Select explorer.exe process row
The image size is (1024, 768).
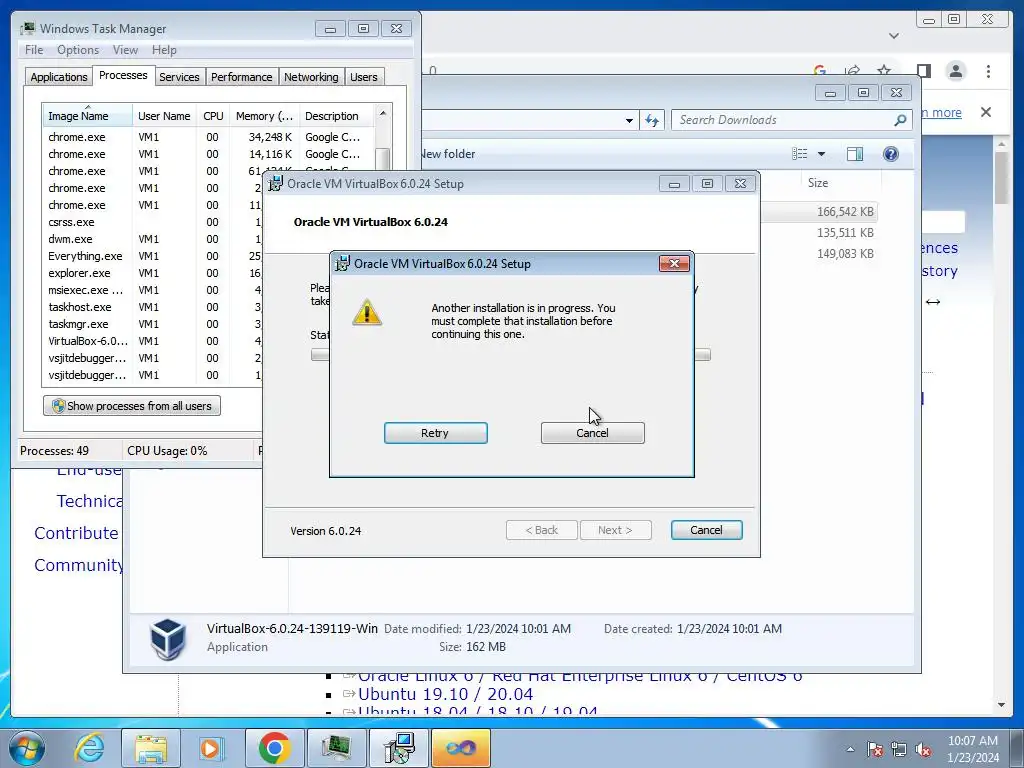pos(152,273)
